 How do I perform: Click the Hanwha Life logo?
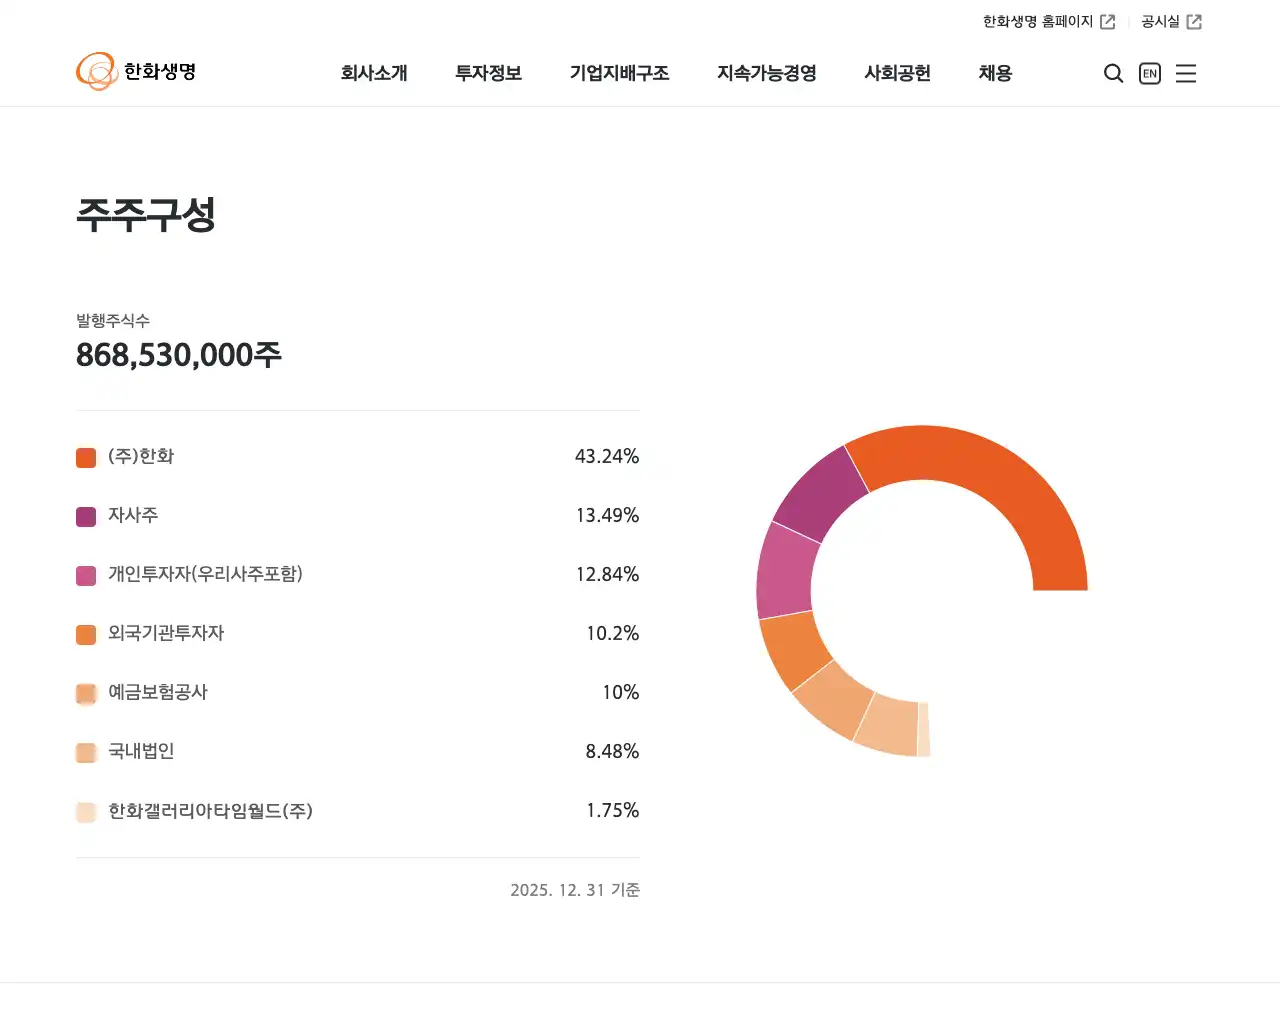[137, 71]
